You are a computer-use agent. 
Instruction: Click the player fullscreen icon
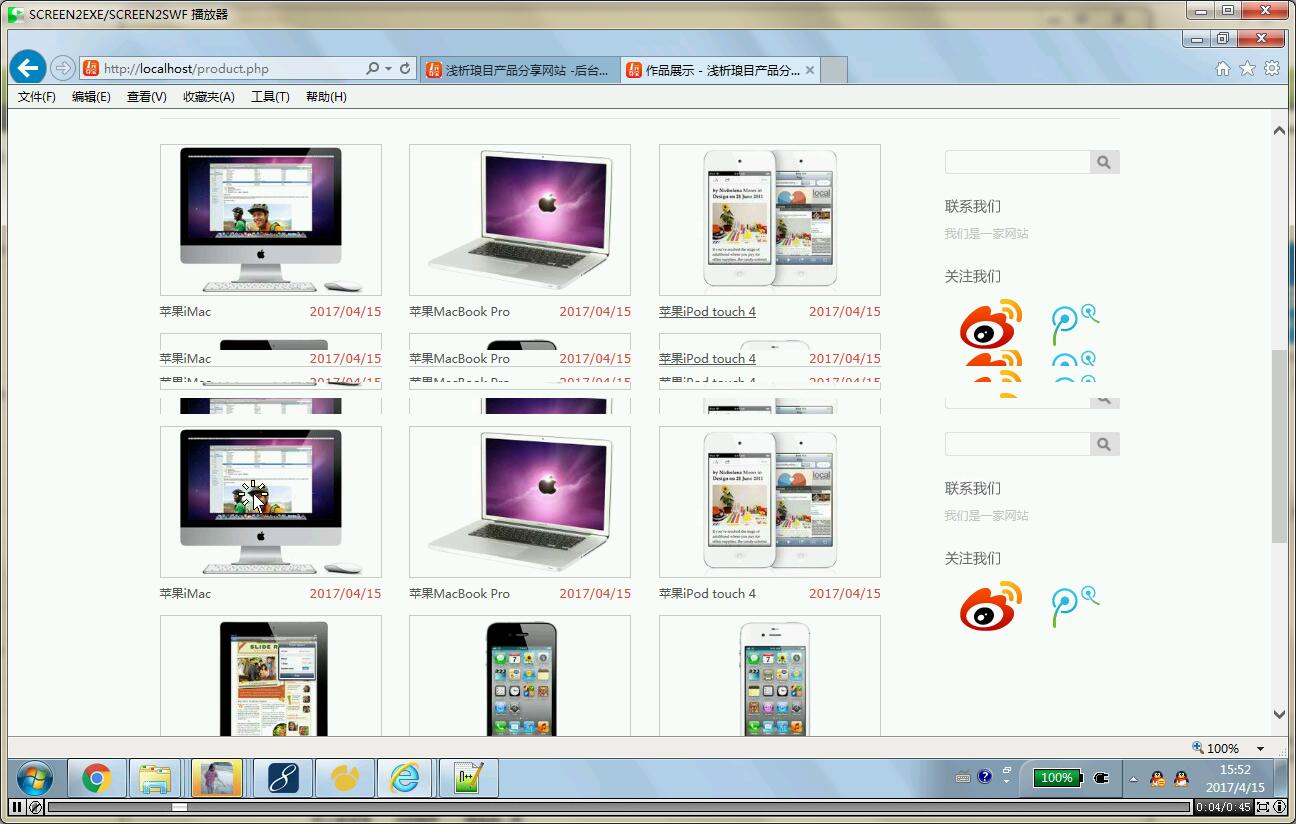(x=1263, y=807)
